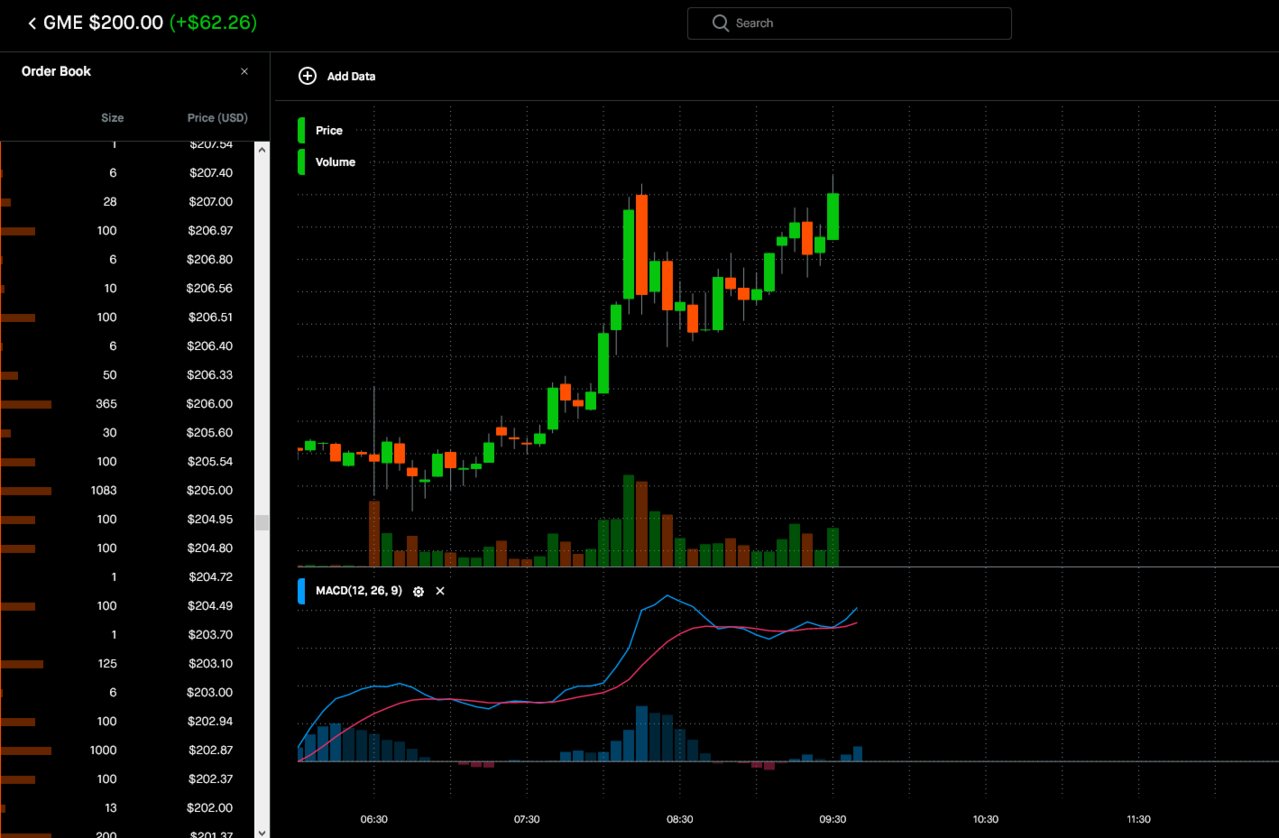Click the Add Data label
Image resolution: width=1279 pixels, height=838 pixels.
pyautogui.click(x=351, y=76)
